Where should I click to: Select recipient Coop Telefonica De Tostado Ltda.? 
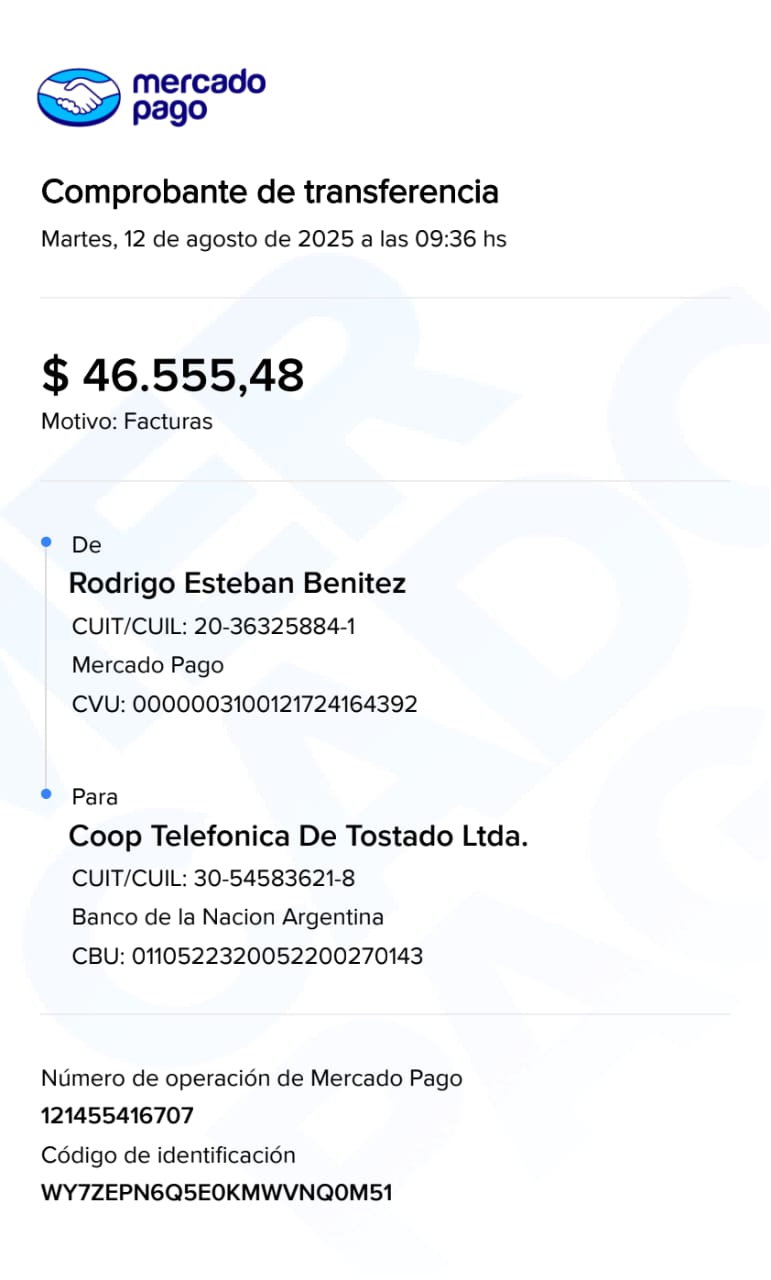point(298,836)
